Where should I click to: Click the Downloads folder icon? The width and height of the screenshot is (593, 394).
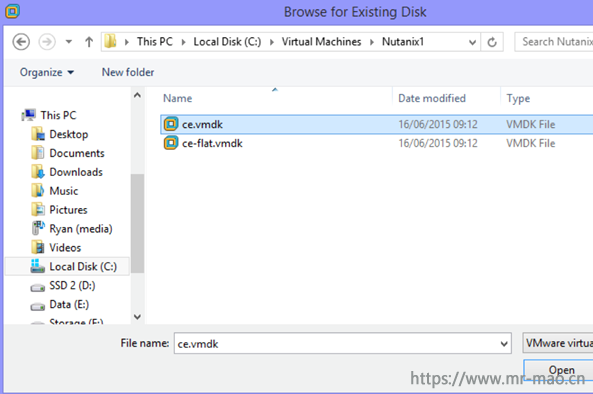pos(38,172)
